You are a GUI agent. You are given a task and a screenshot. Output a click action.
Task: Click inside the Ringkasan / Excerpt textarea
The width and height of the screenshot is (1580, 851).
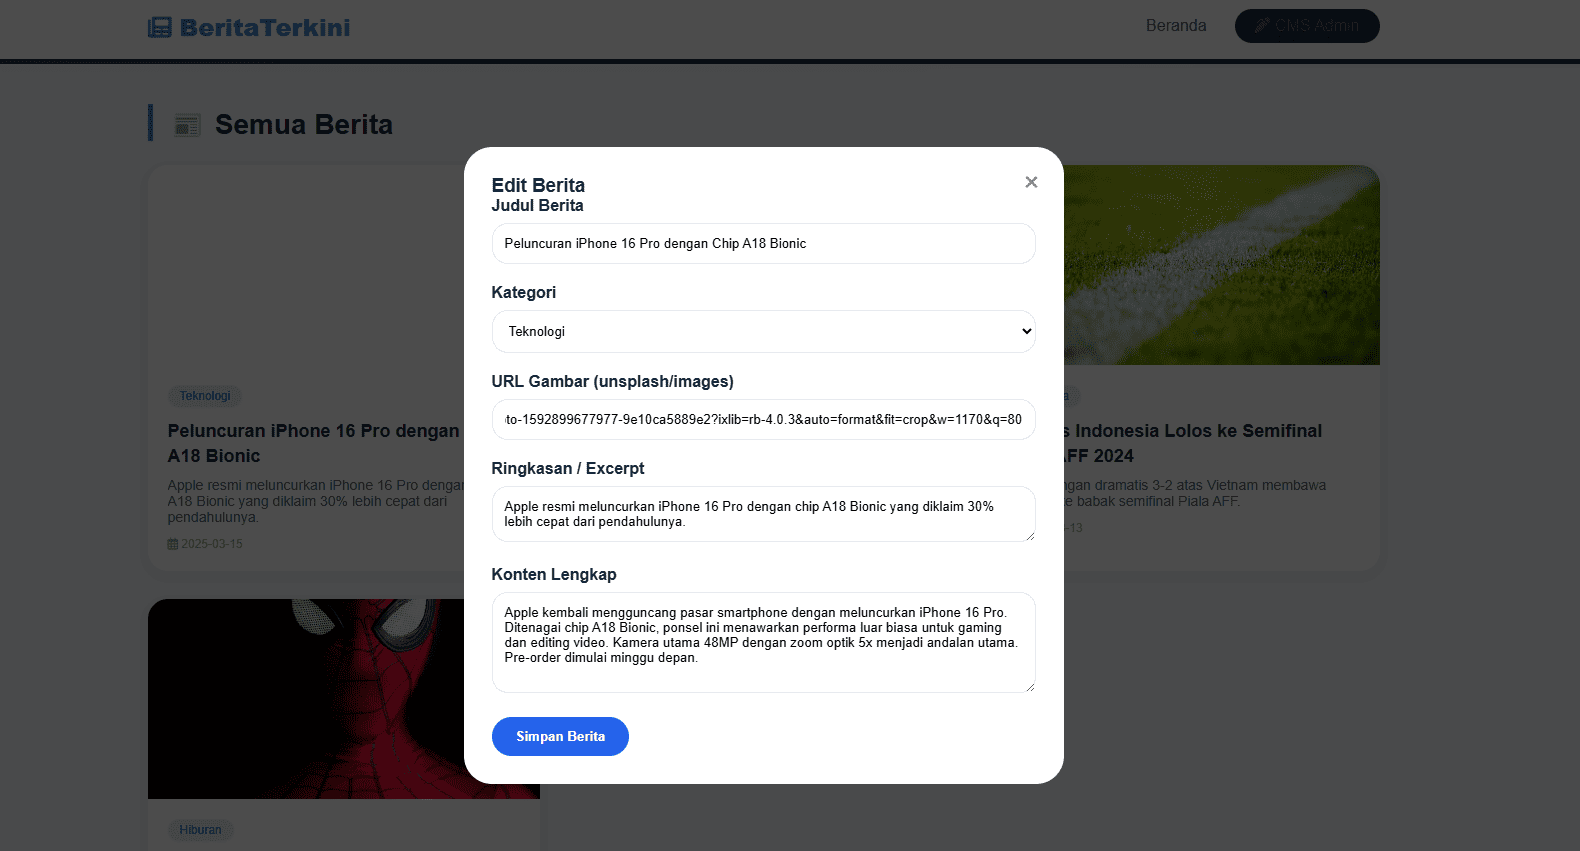click(x=763, y=514)
